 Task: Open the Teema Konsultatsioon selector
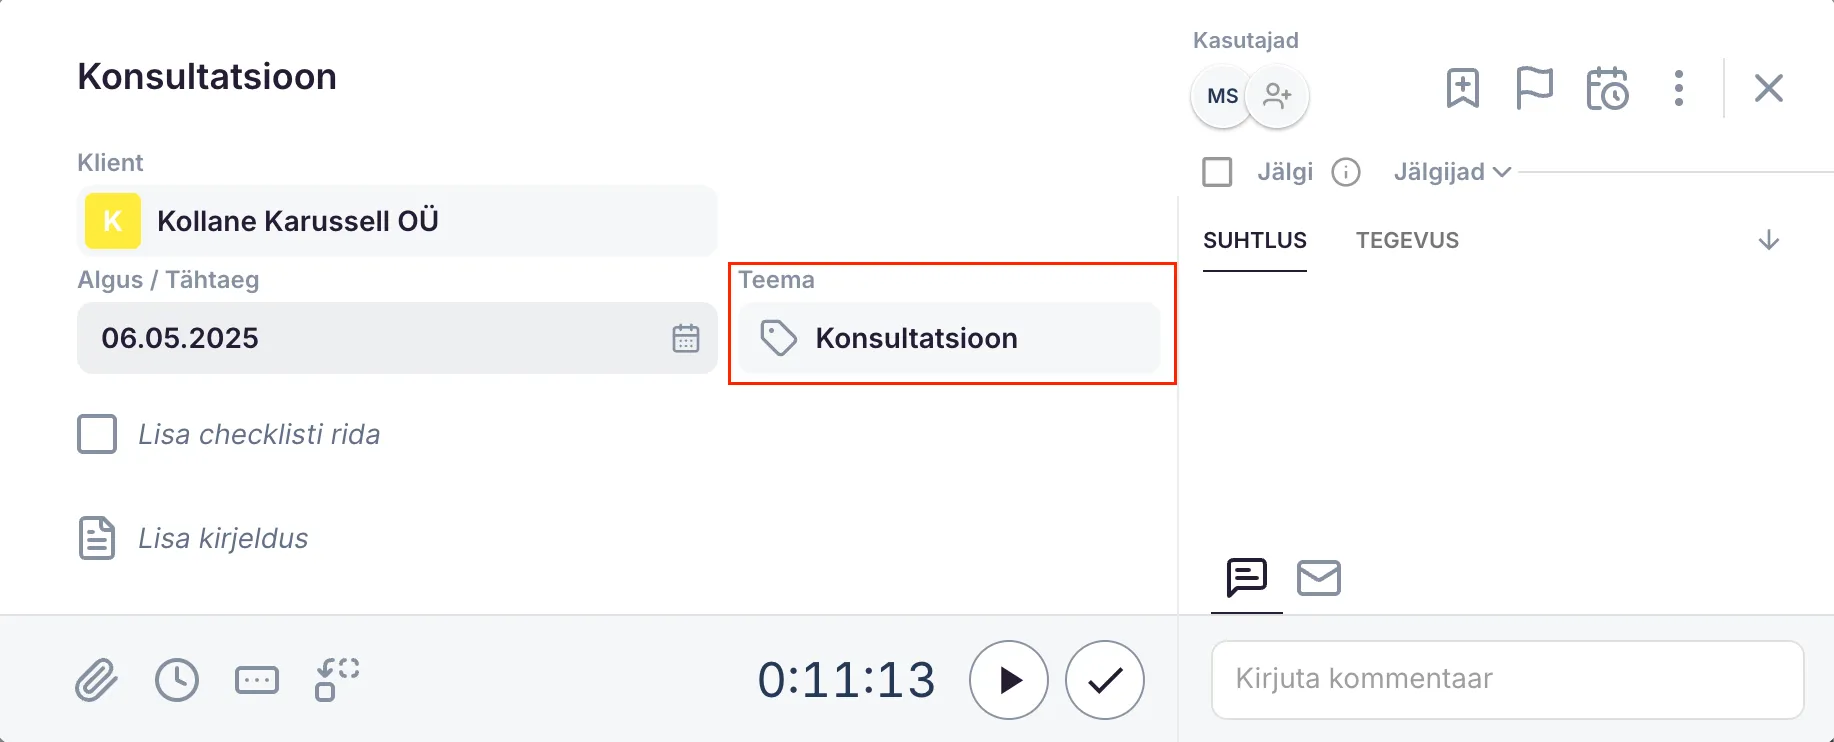[x=950, y=338]
